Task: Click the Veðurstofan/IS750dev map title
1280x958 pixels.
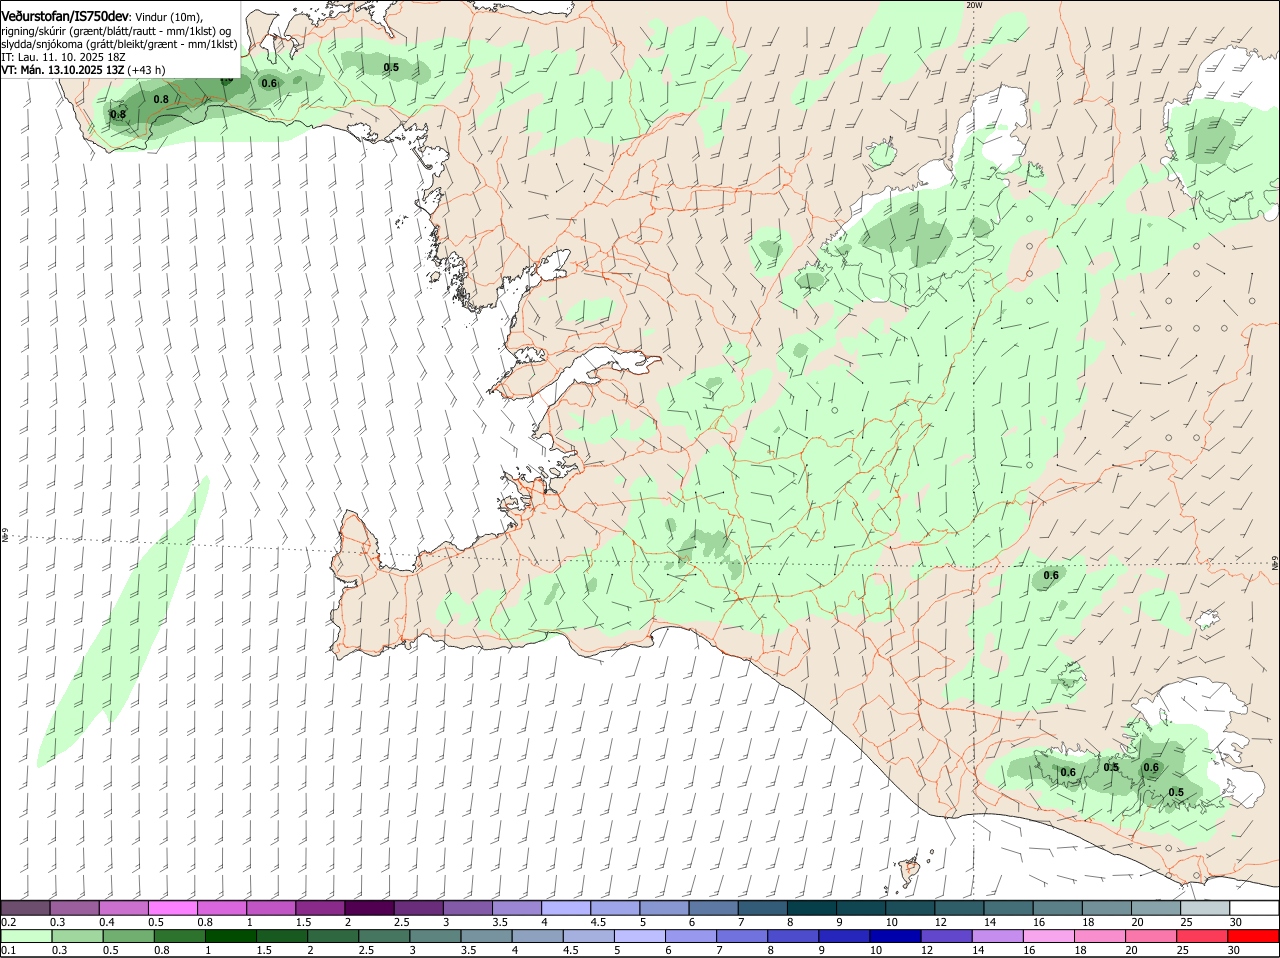Action: [65, 16]
